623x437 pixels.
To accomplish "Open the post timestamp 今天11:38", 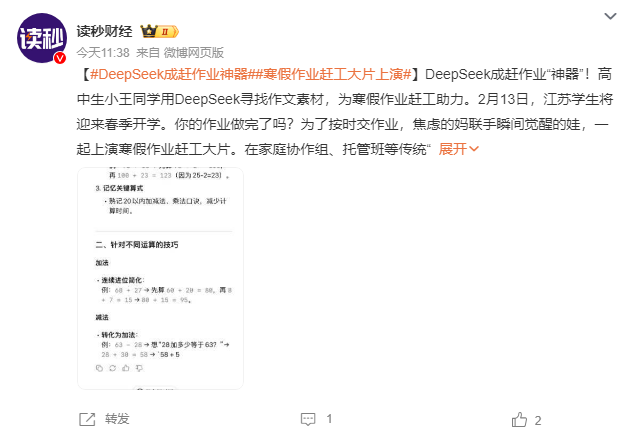I will (103, 52).
